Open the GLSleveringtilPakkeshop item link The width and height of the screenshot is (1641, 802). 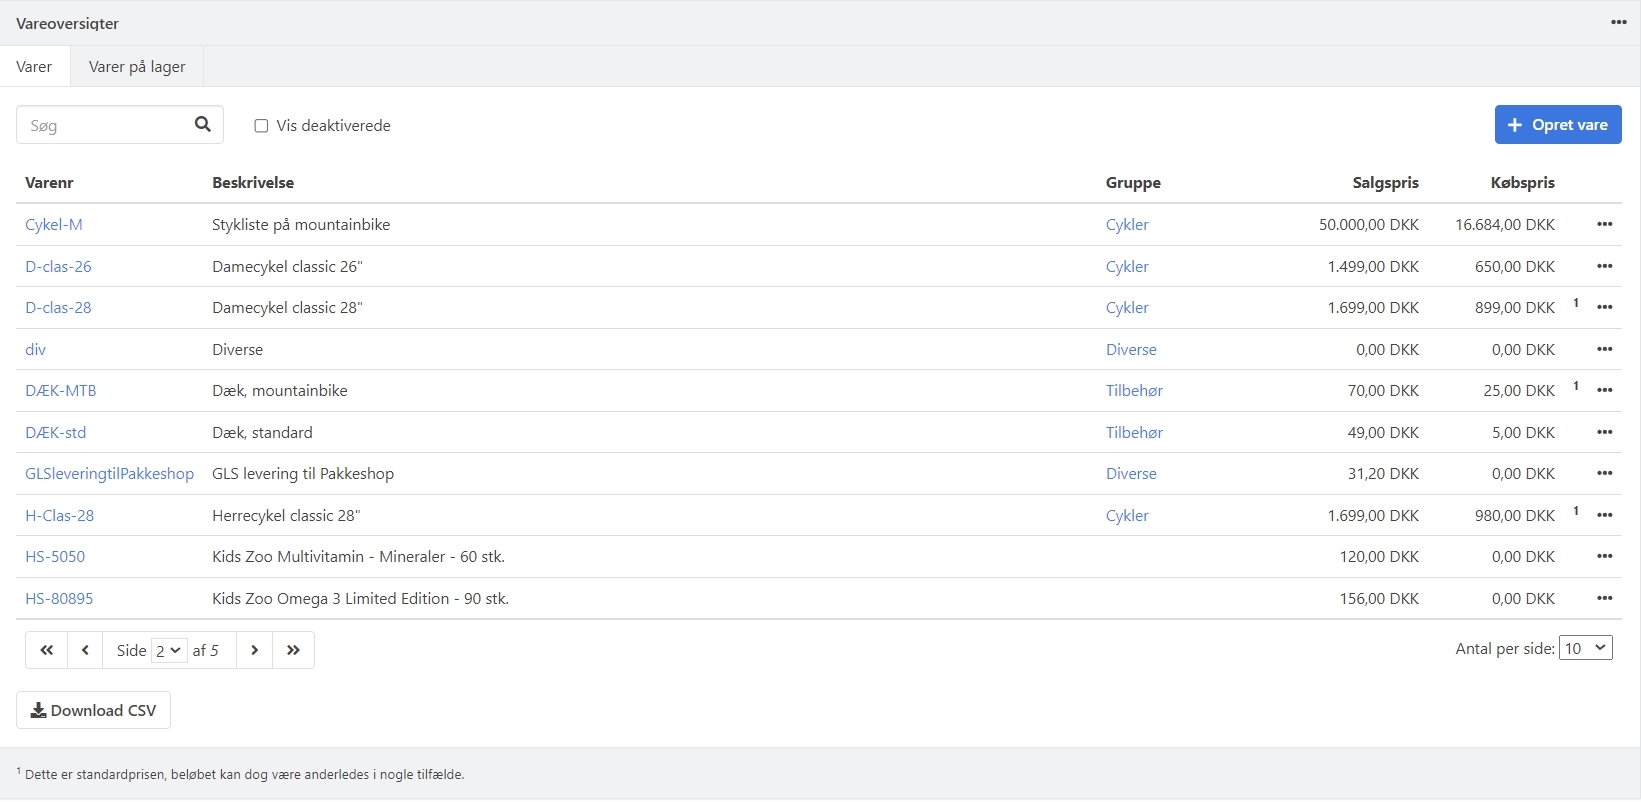click(109, 474)
